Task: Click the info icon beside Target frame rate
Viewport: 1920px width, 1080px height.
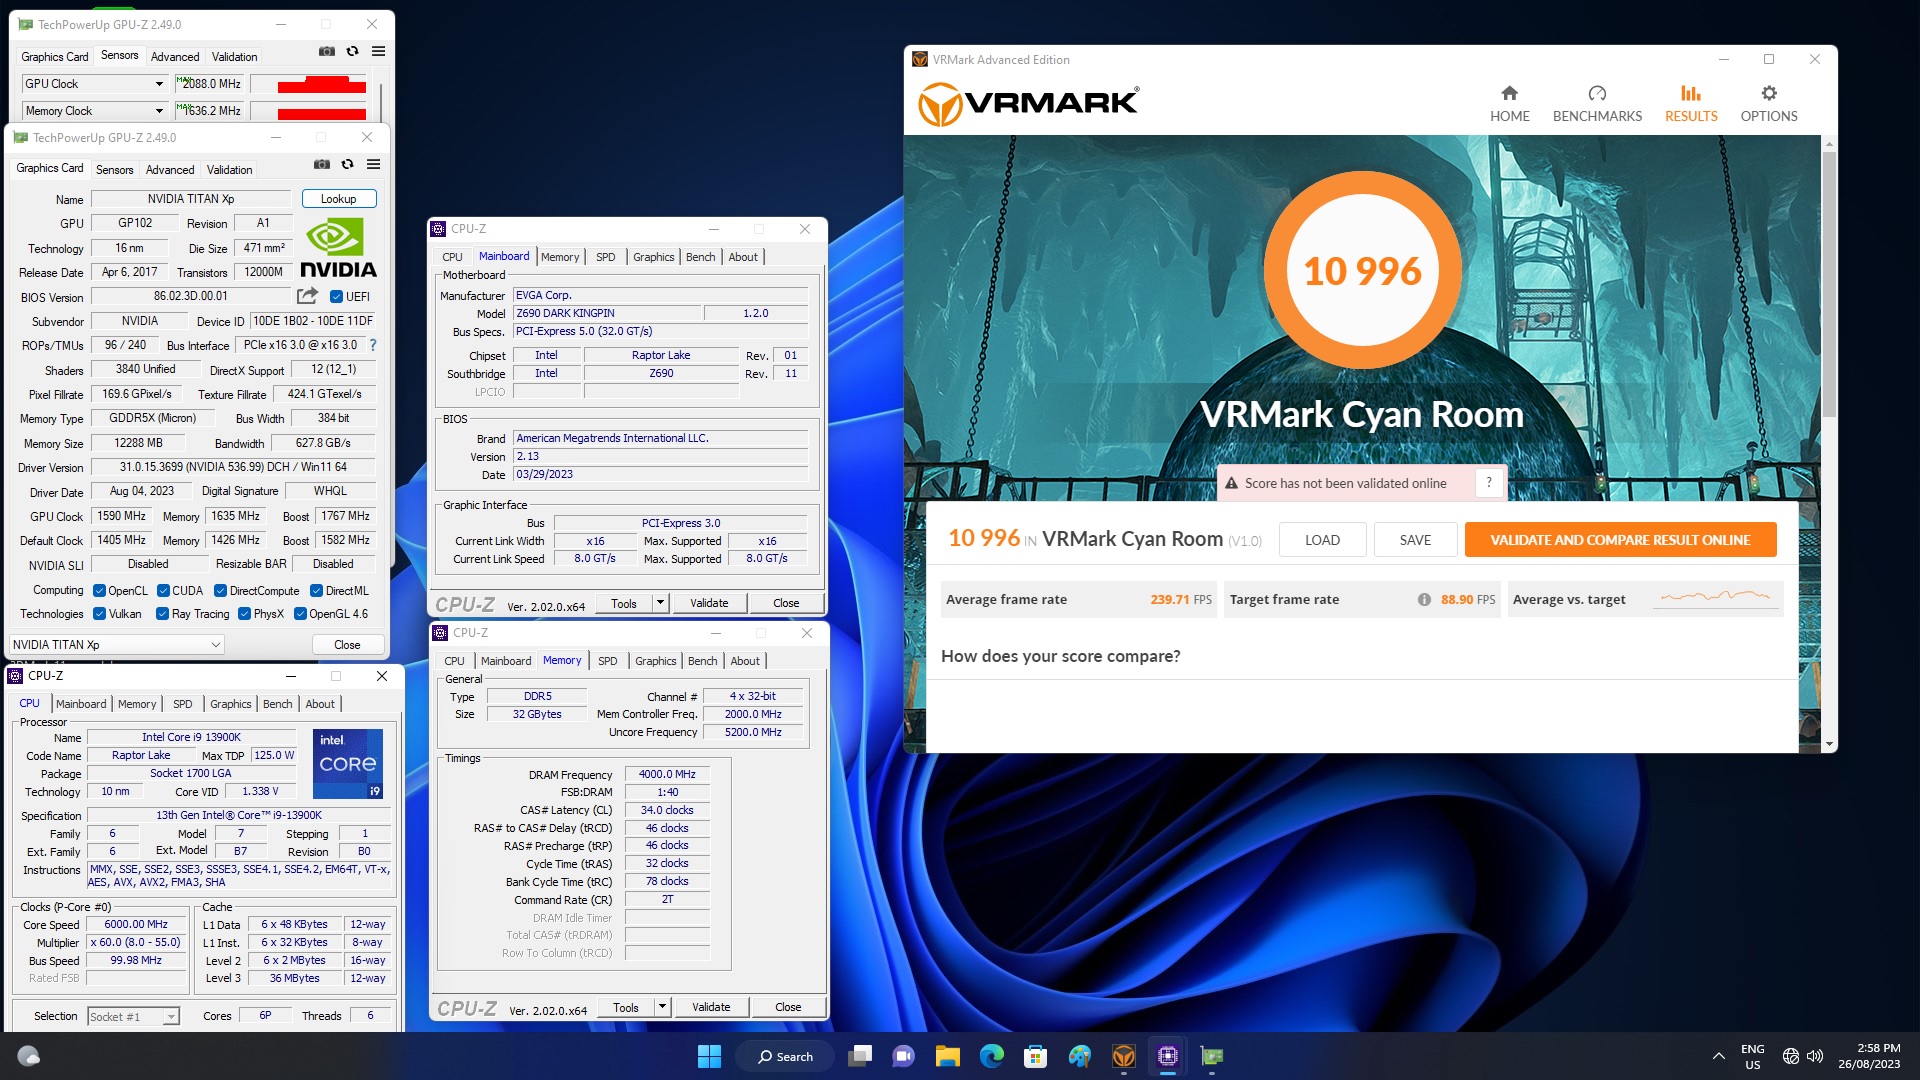Action: [1423, 600]
